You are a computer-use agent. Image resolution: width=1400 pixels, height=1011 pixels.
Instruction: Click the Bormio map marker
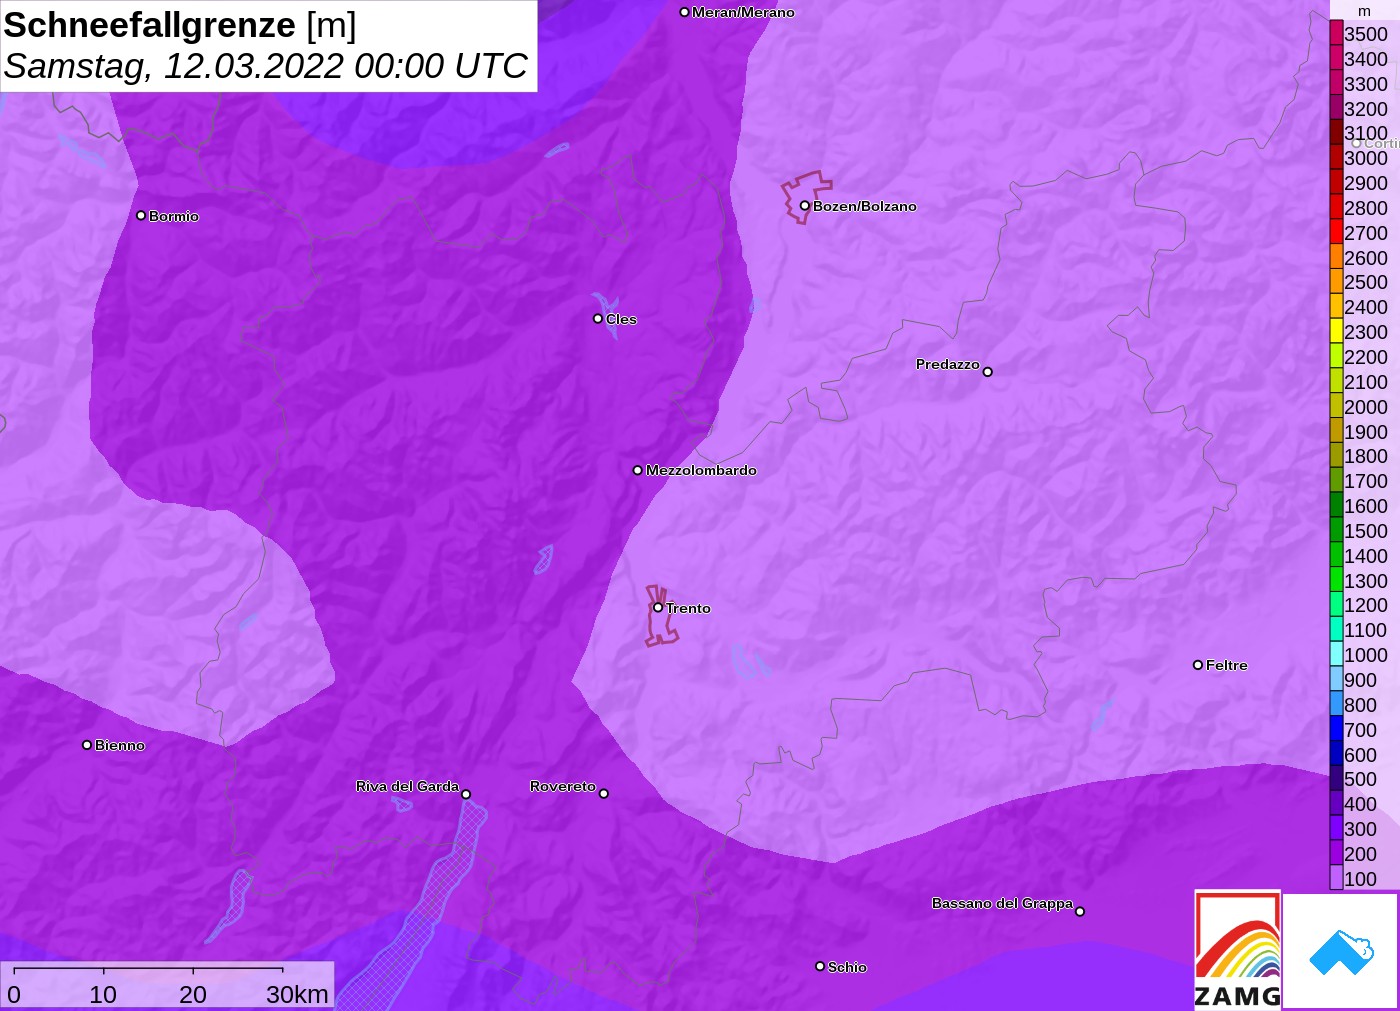pyautogui.click(x=141, y=215)
